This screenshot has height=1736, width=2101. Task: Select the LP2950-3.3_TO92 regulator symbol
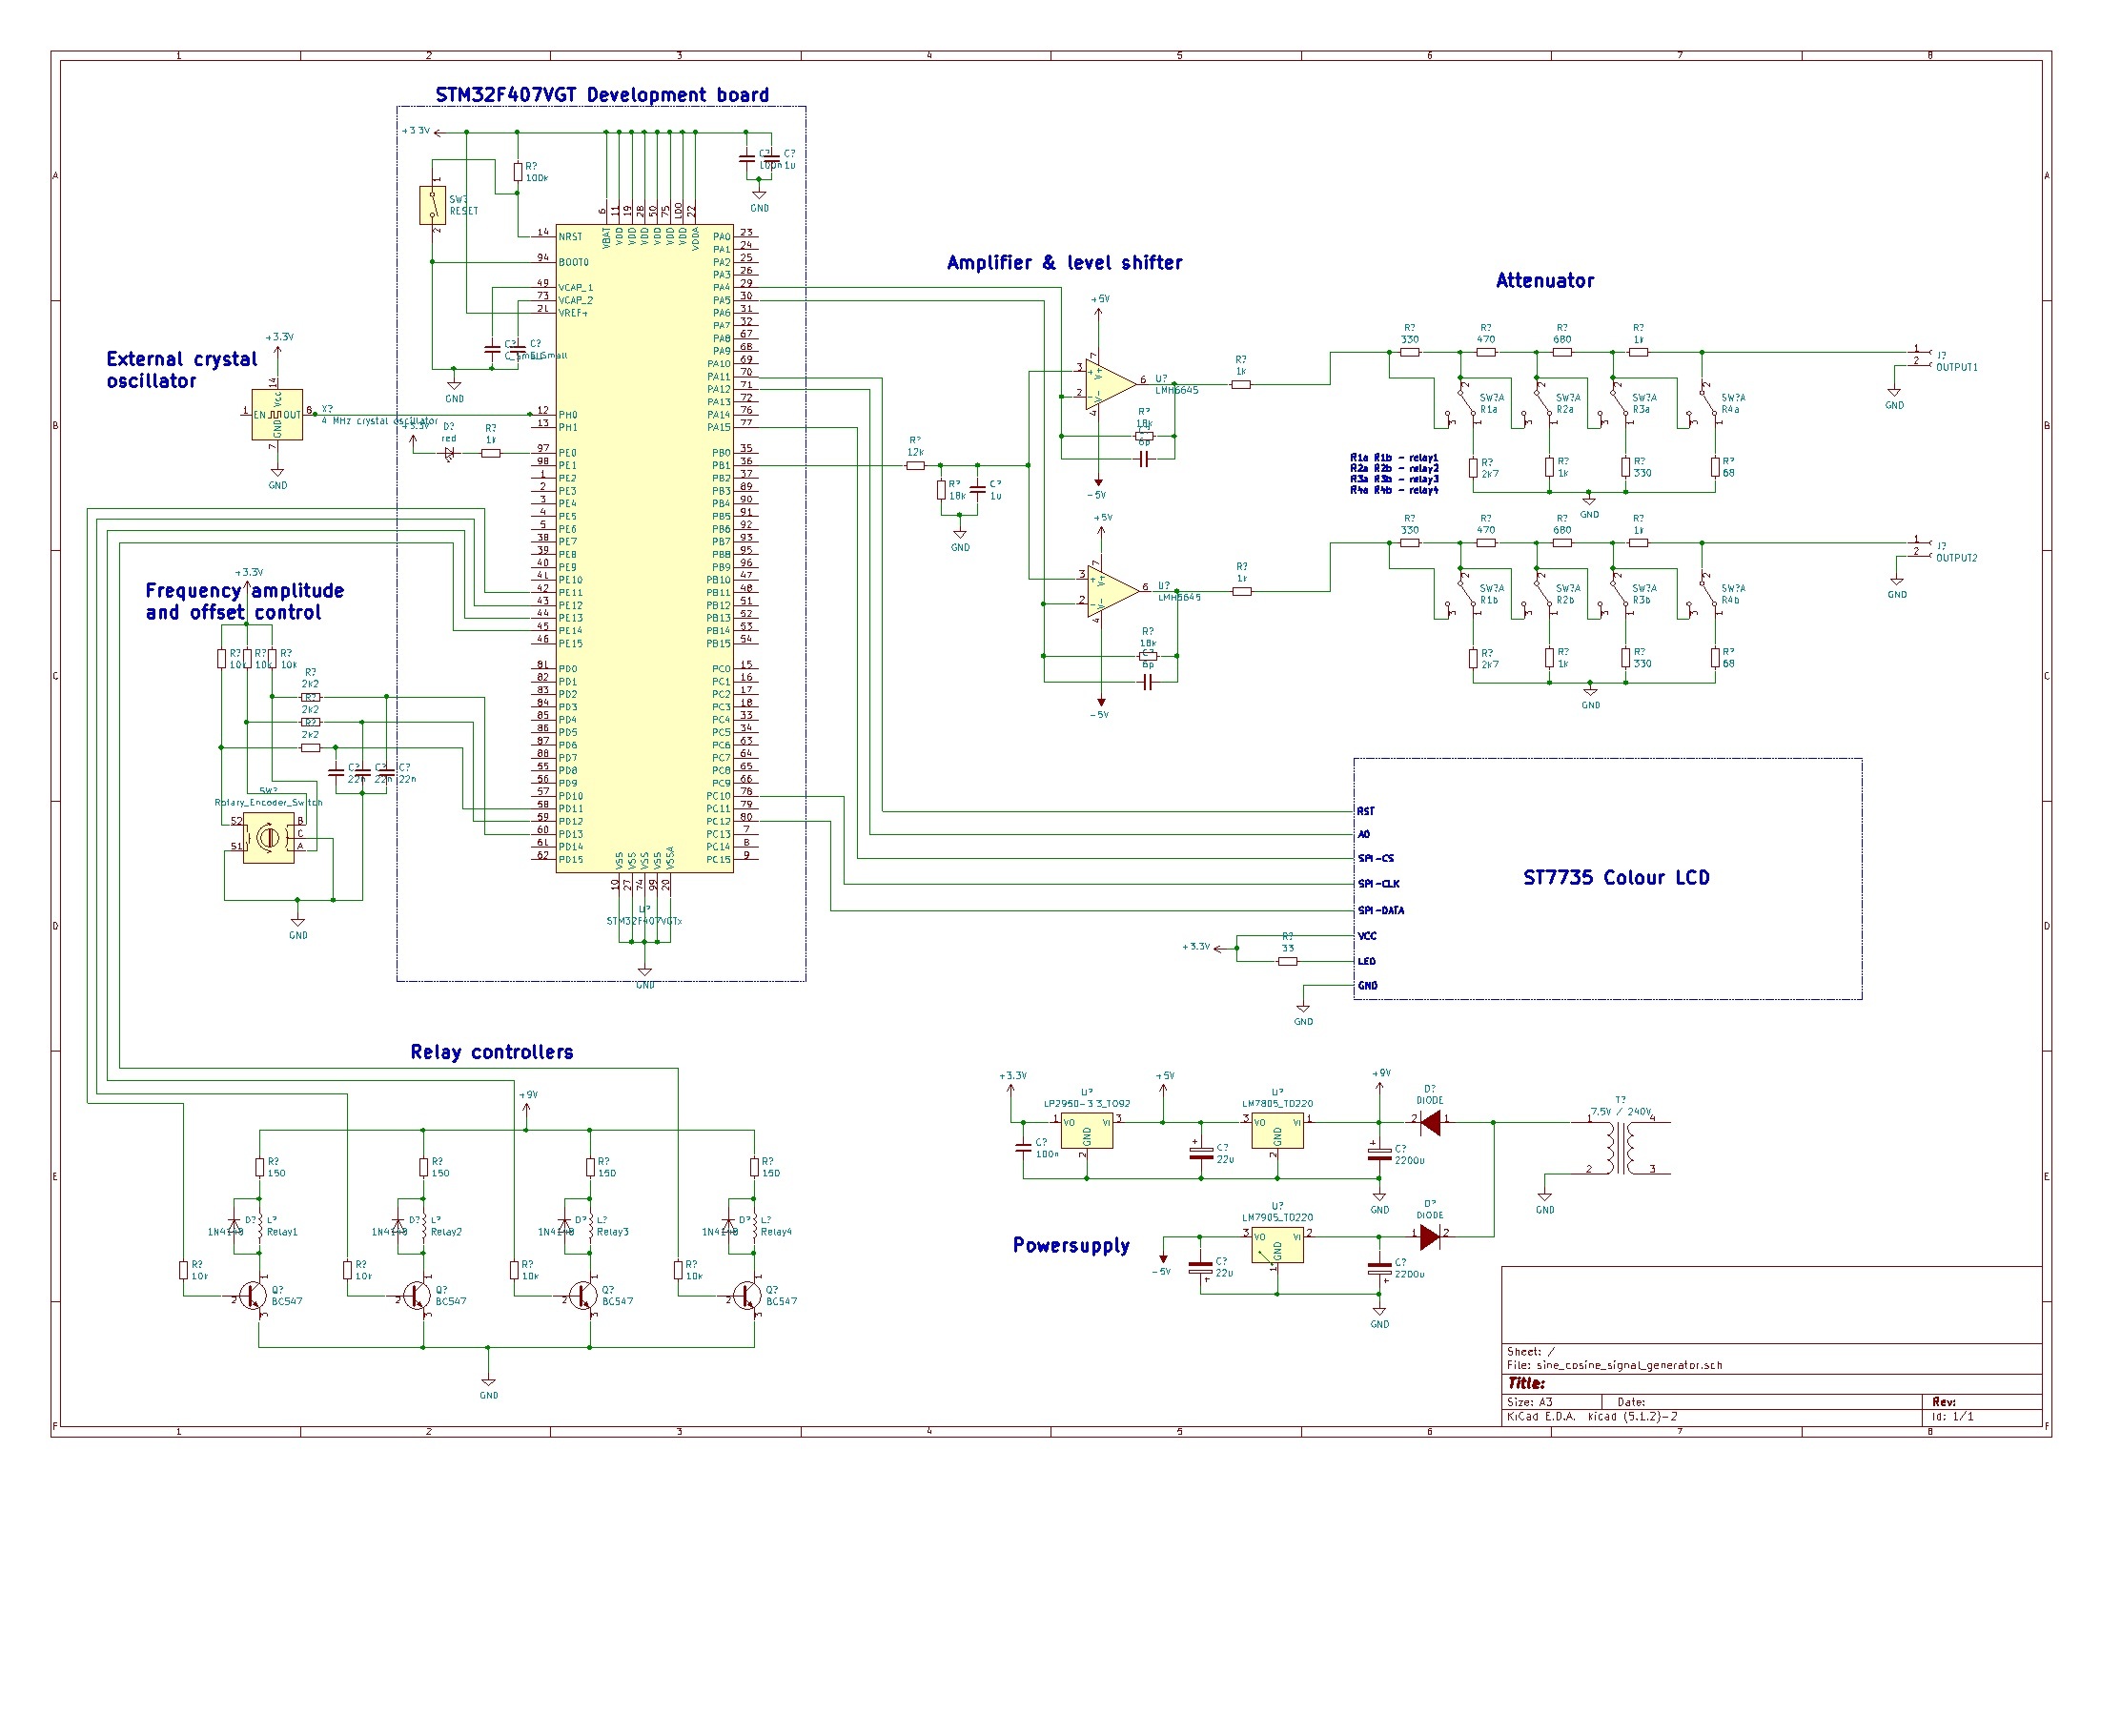click(x=1086, y=1132)
